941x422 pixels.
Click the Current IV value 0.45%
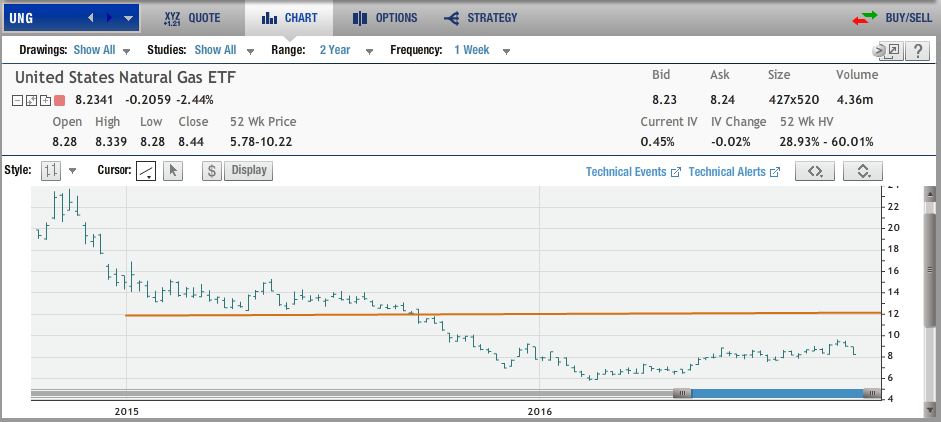(657, 142)
